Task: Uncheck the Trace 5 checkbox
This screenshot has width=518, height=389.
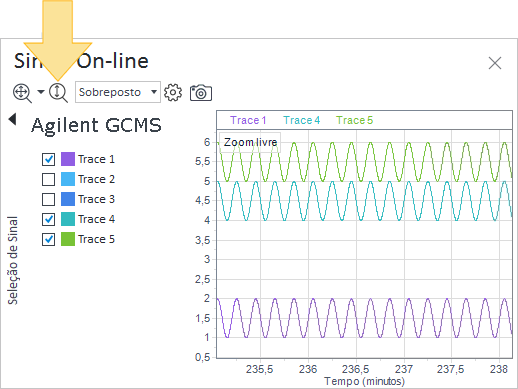Action: point(48,239)
